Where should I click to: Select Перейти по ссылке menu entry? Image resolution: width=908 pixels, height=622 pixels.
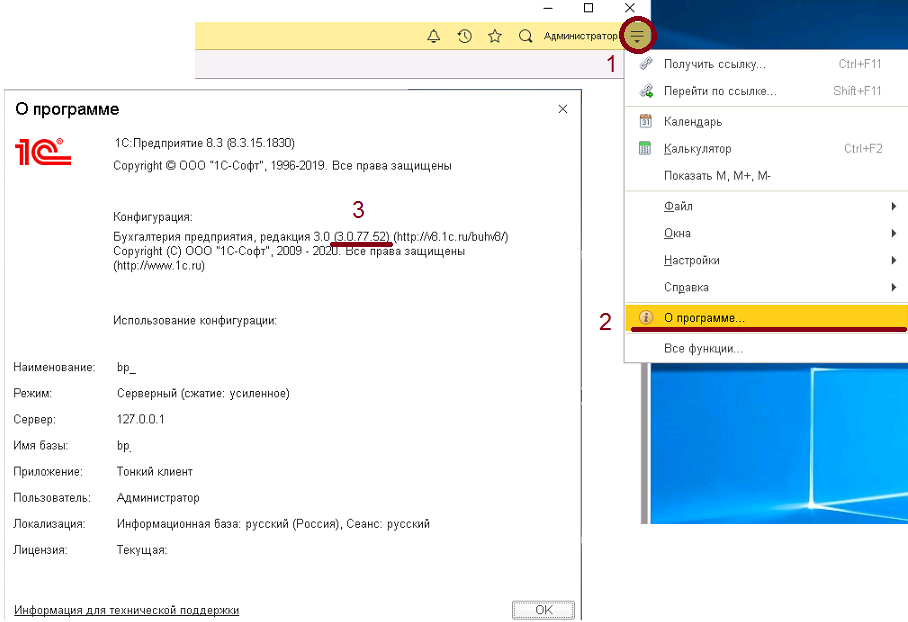[x=766, y=91]
